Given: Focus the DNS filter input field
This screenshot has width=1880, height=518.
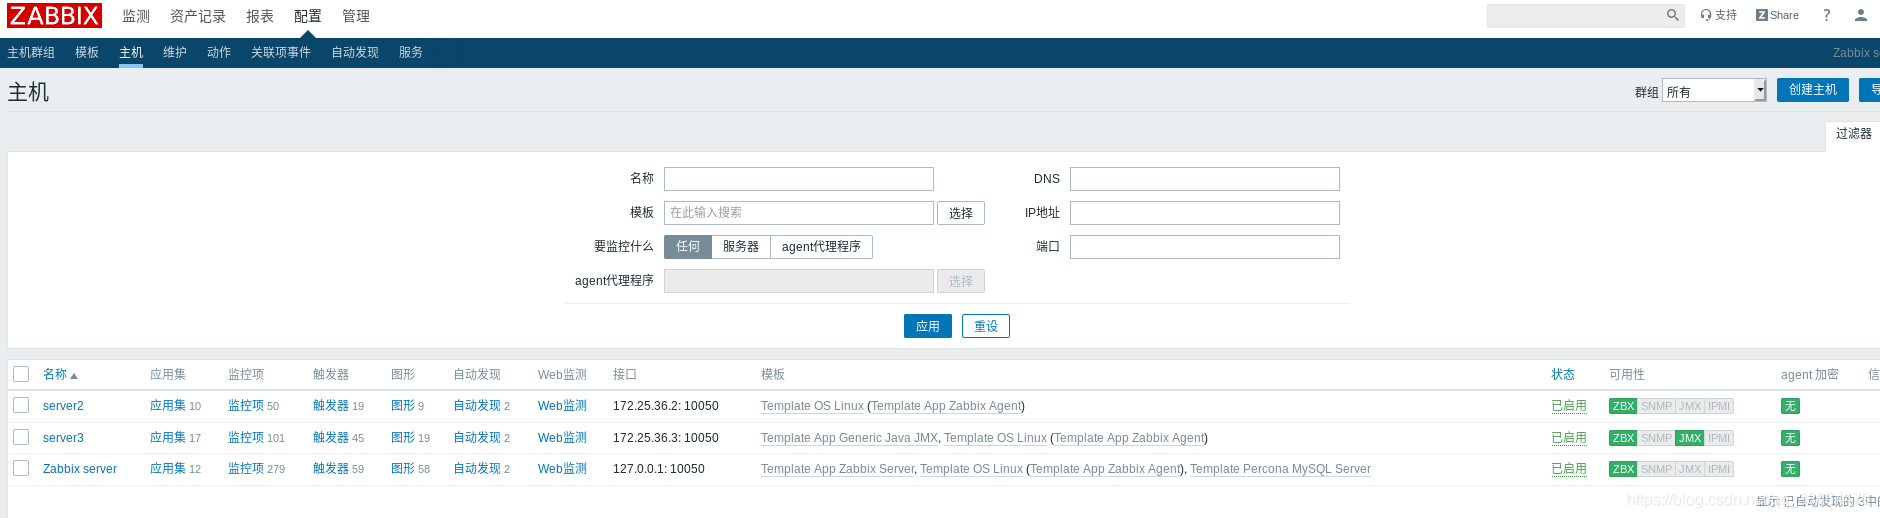Looking at the screenshot, I should (1205, 179).
